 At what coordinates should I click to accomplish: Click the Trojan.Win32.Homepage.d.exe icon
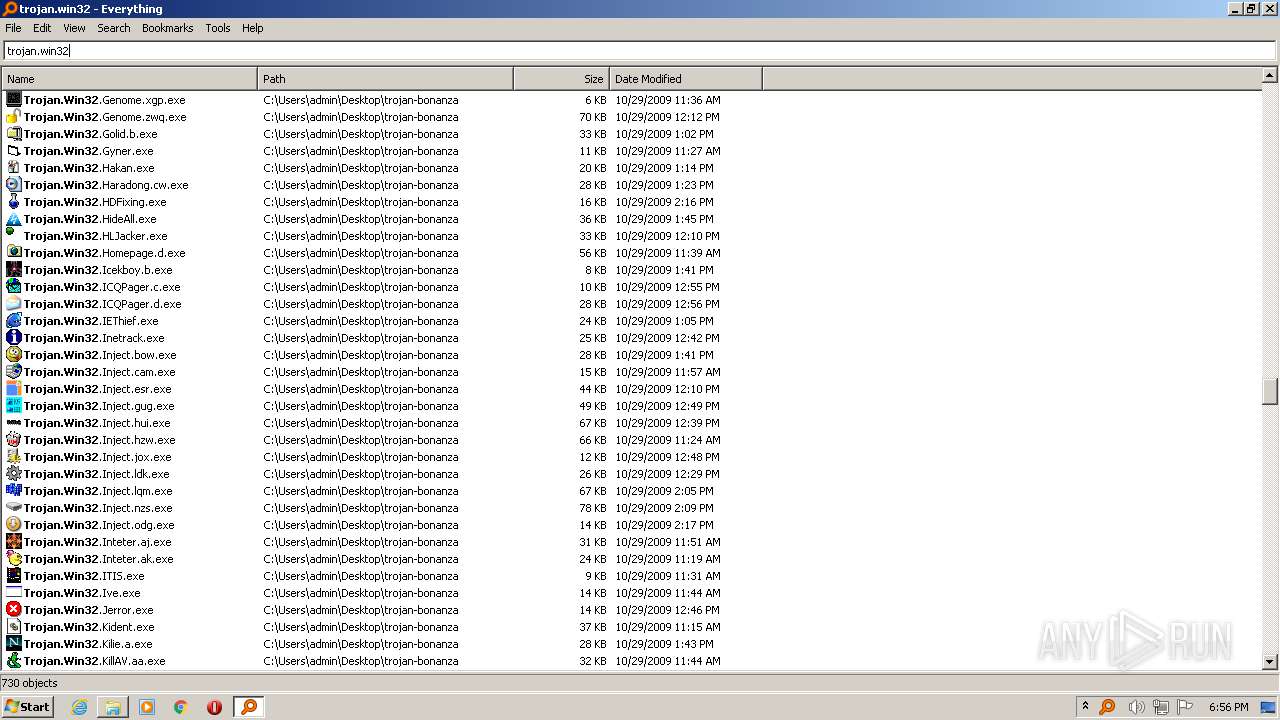coord(14,253)
